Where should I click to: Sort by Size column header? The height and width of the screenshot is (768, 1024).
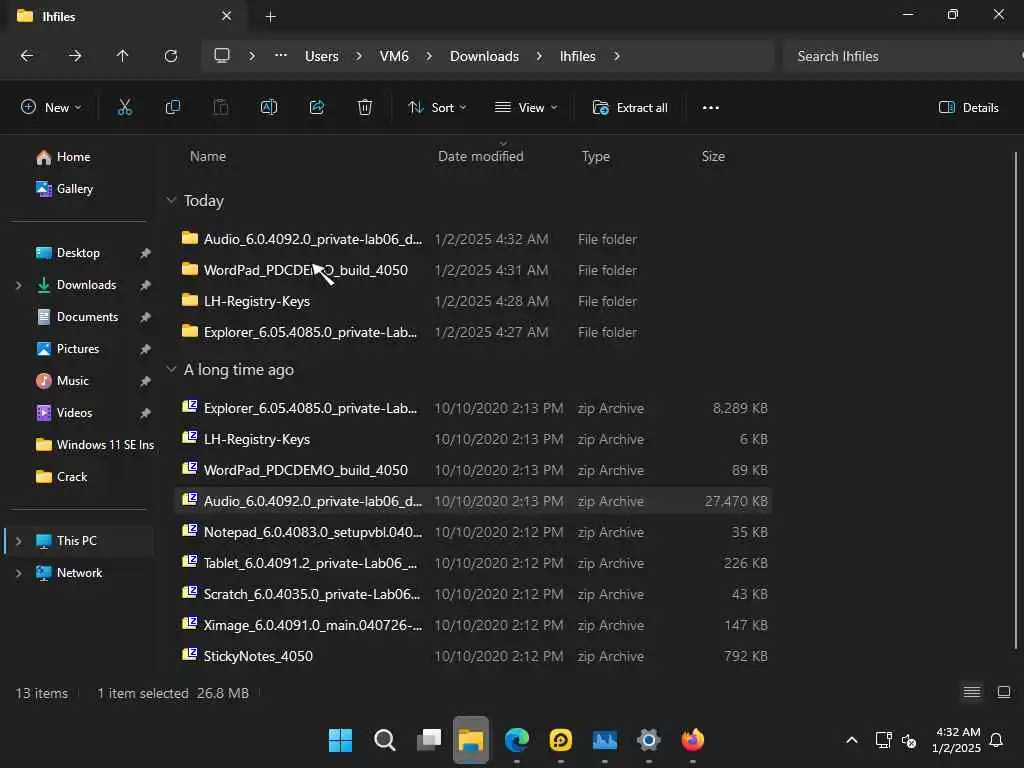713,156
